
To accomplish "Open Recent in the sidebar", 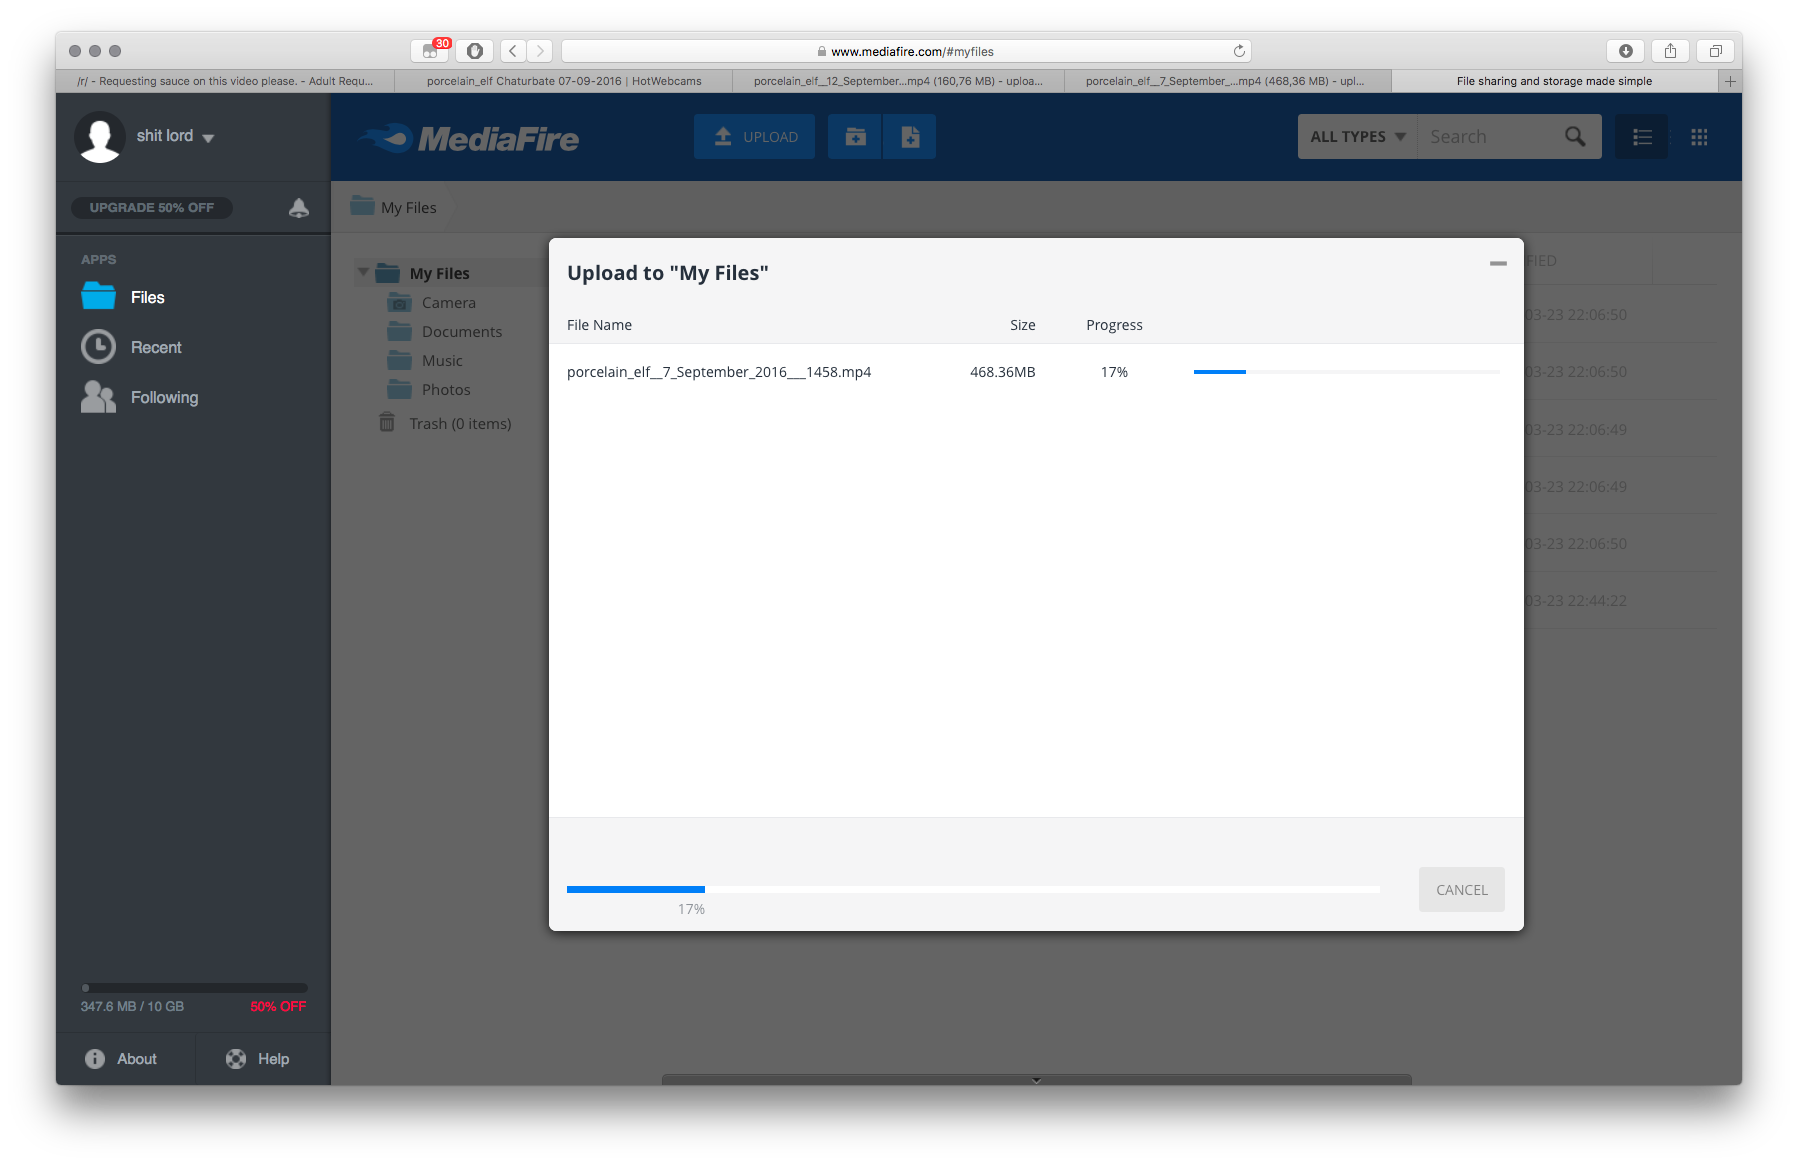I will (132, 347).
